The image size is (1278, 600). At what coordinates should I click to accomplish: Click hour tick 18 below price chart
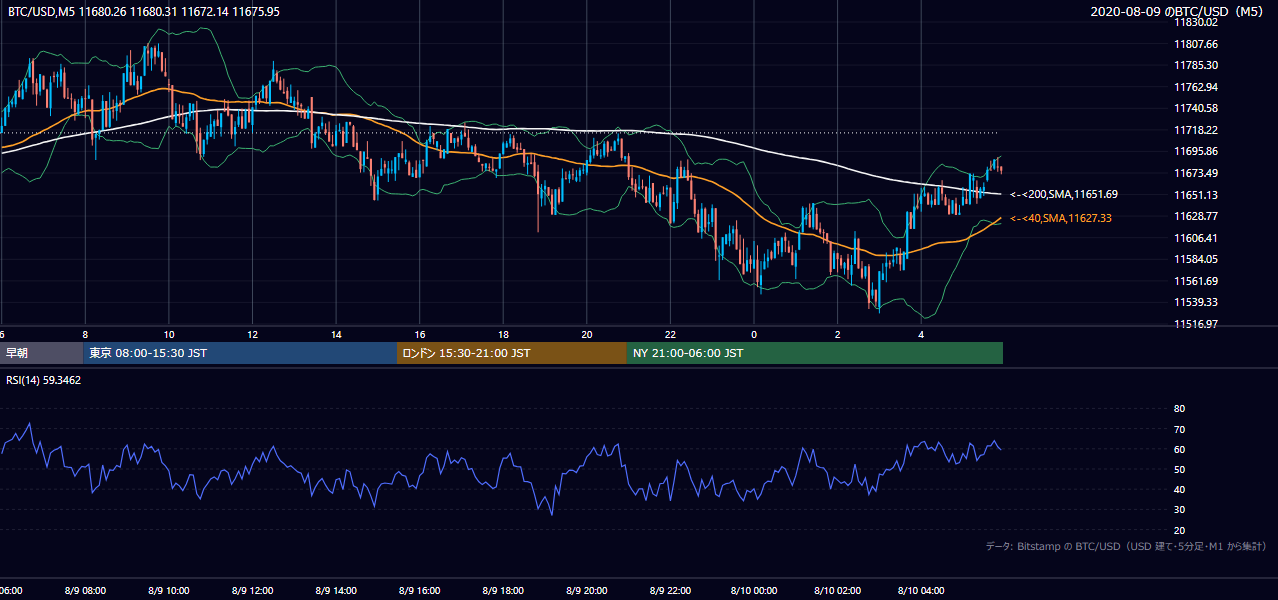[x=503, y=335]
